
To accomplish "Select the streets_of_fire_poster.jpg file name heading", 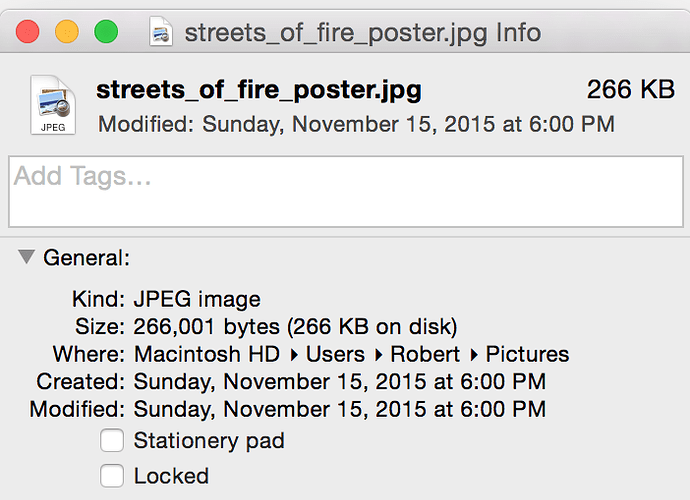I will [x=259, y=90].
